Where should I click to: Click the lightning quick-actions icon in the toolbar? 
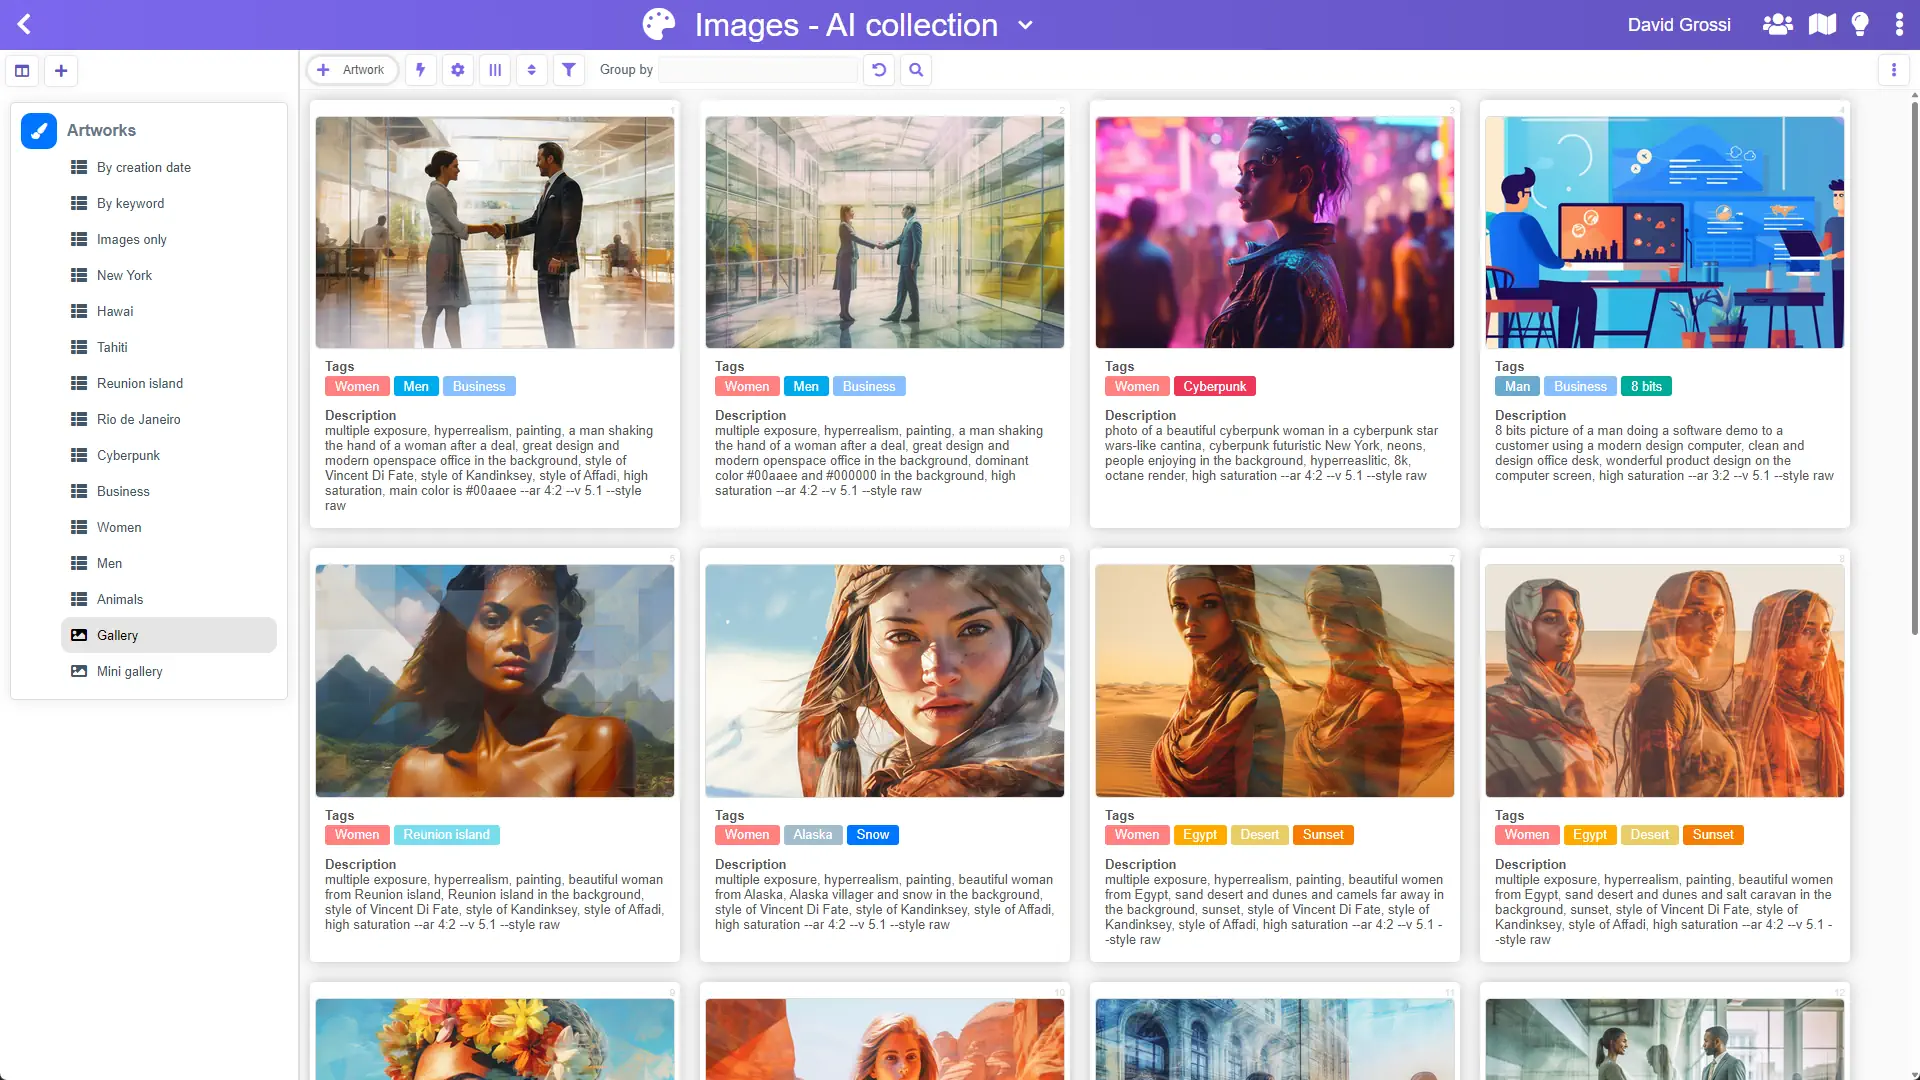click(420, 70)
